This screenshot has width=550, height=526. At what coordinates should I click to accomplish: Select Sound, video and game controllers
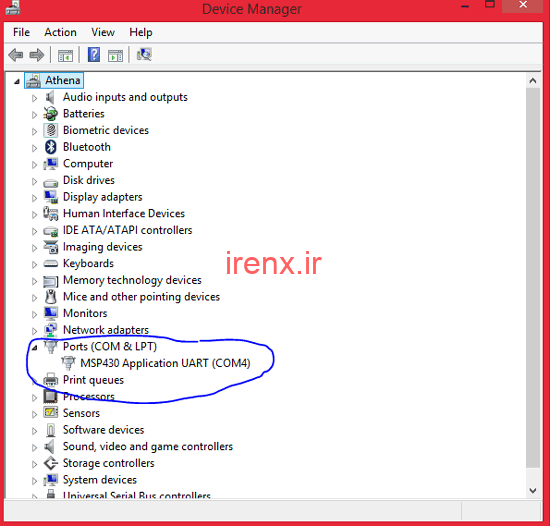(x=148, y=446)
